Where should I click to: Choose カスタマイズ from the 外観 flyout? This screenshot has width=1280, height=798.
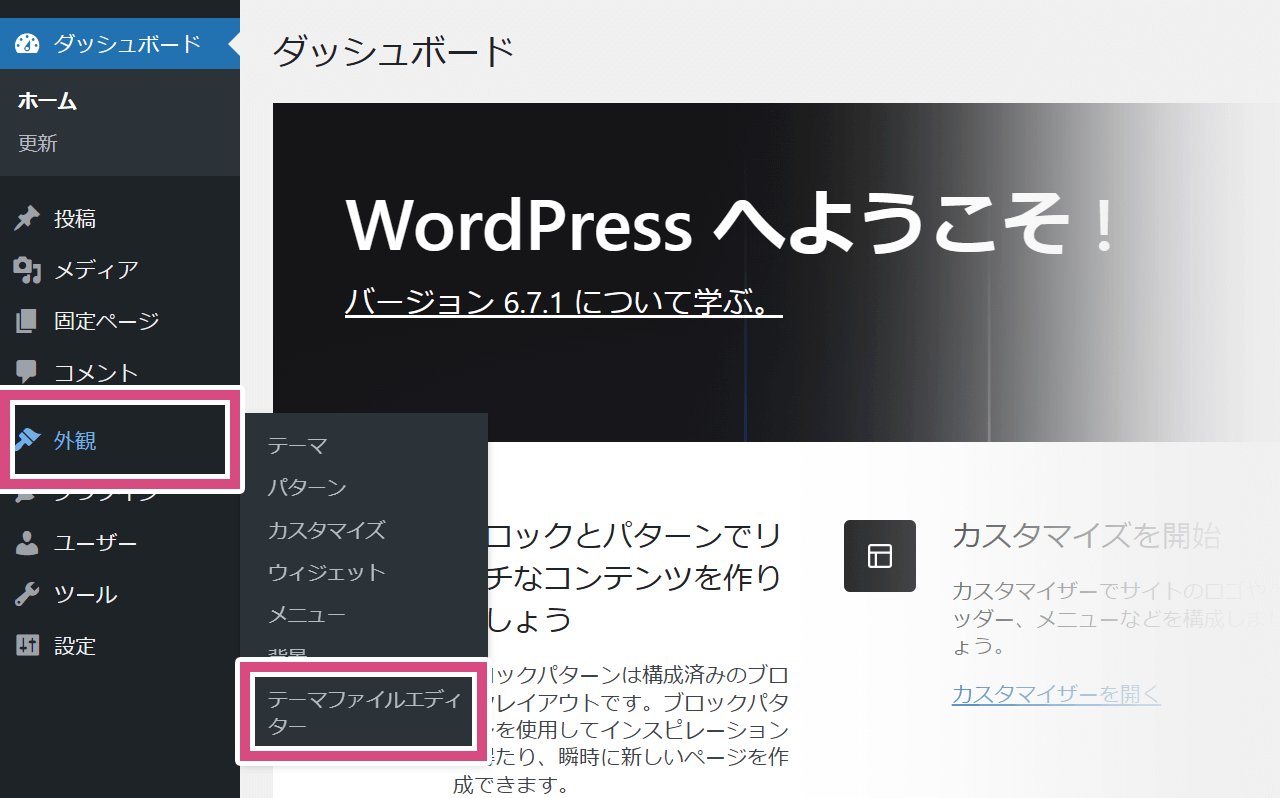click(326, 530)
